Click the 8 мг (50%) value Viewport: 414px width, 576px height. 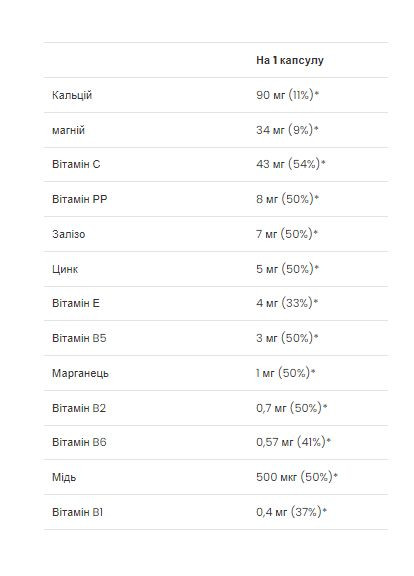(288, 199)
